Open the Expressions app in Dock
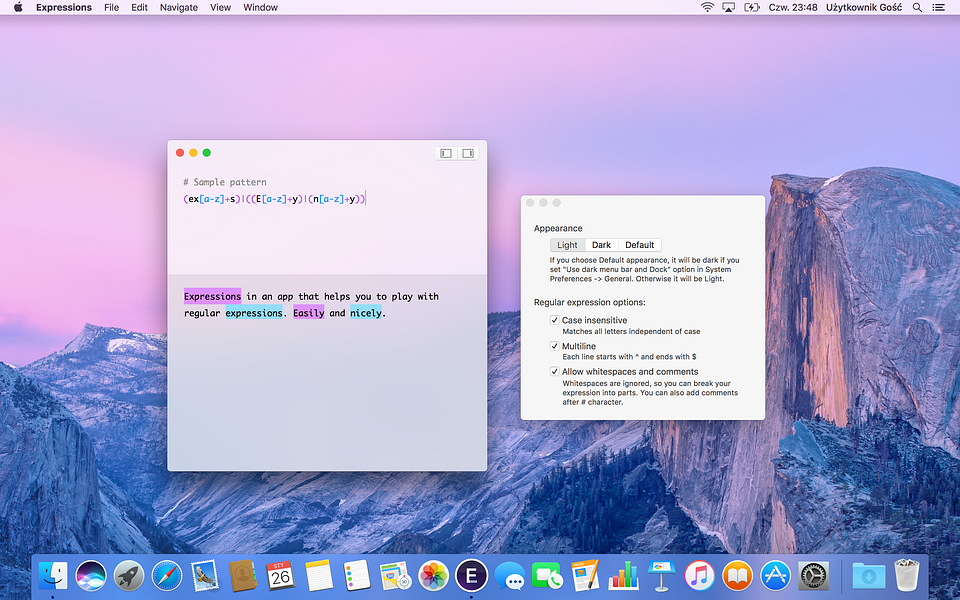960x600 pixels. click(471, 576)
